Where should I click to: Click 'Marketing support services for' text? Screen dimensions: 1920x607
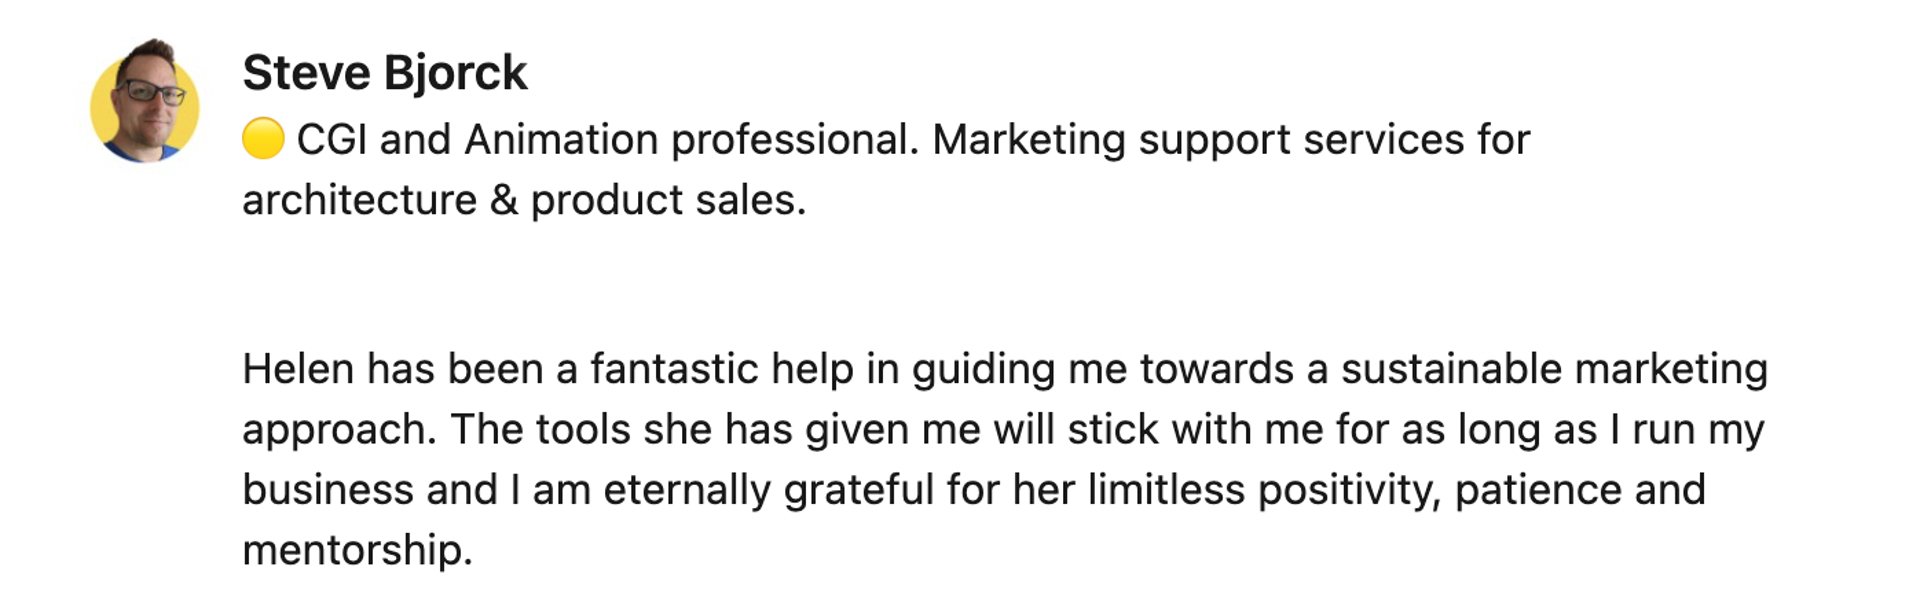[1231, 139]
